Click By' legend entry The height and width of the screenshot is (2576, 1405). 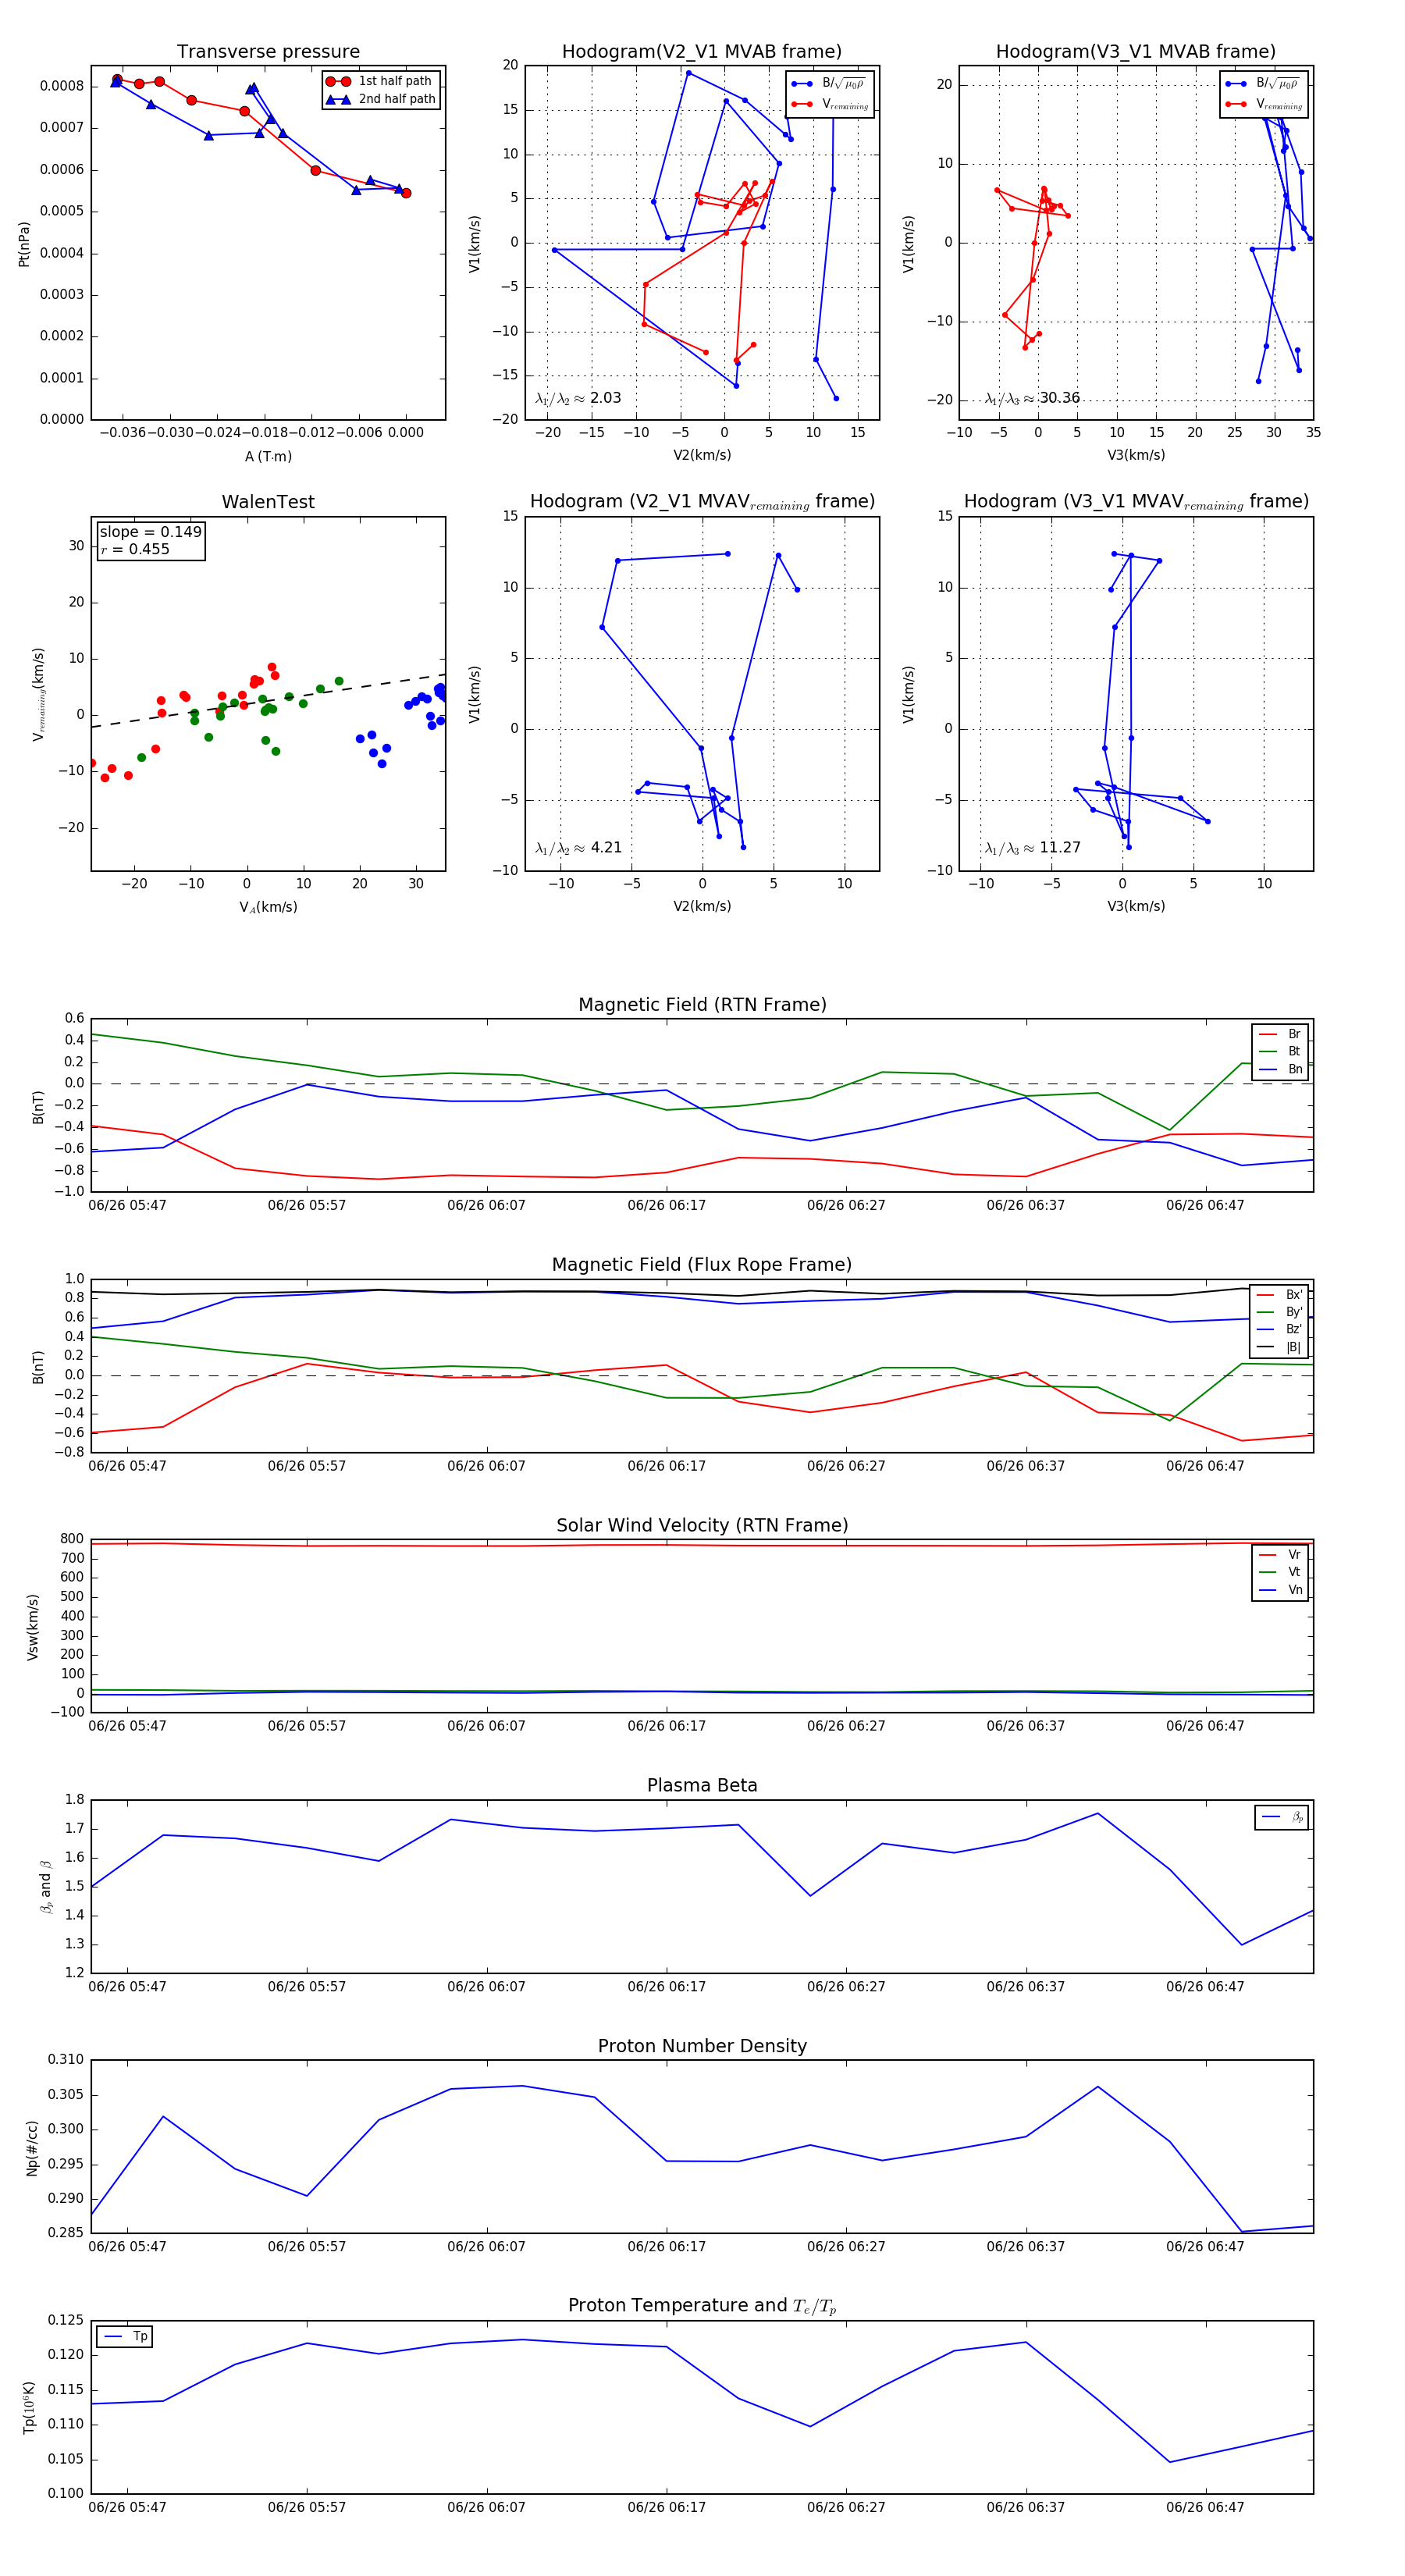[1281, 1312]
